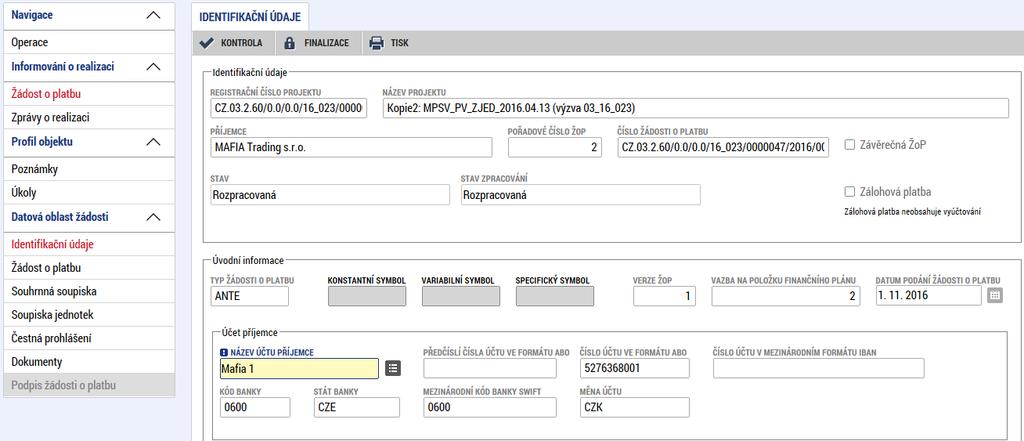This screenshot has height=441, width=1024.
Task: Click the Konstantní symbol field
Action: click(366, 296)
